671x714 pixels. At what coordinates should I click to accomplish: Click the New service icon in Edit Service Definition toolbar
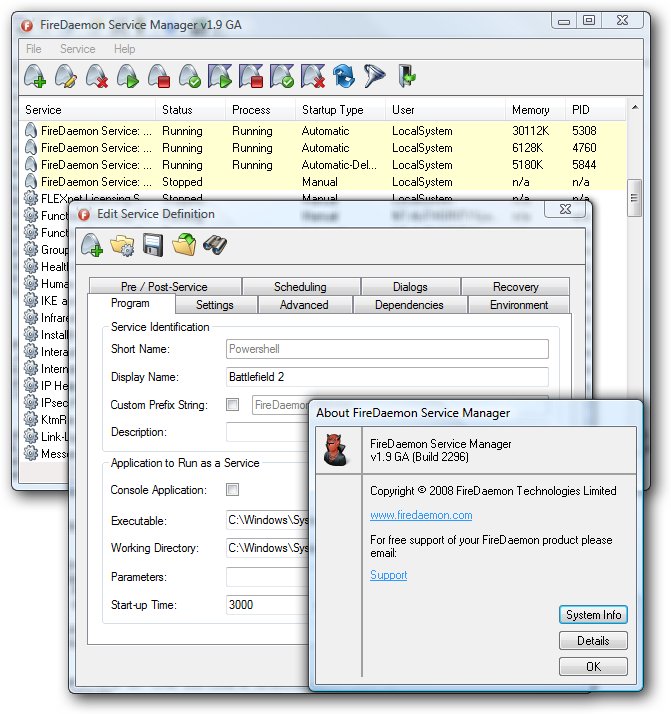coord(92,245)
